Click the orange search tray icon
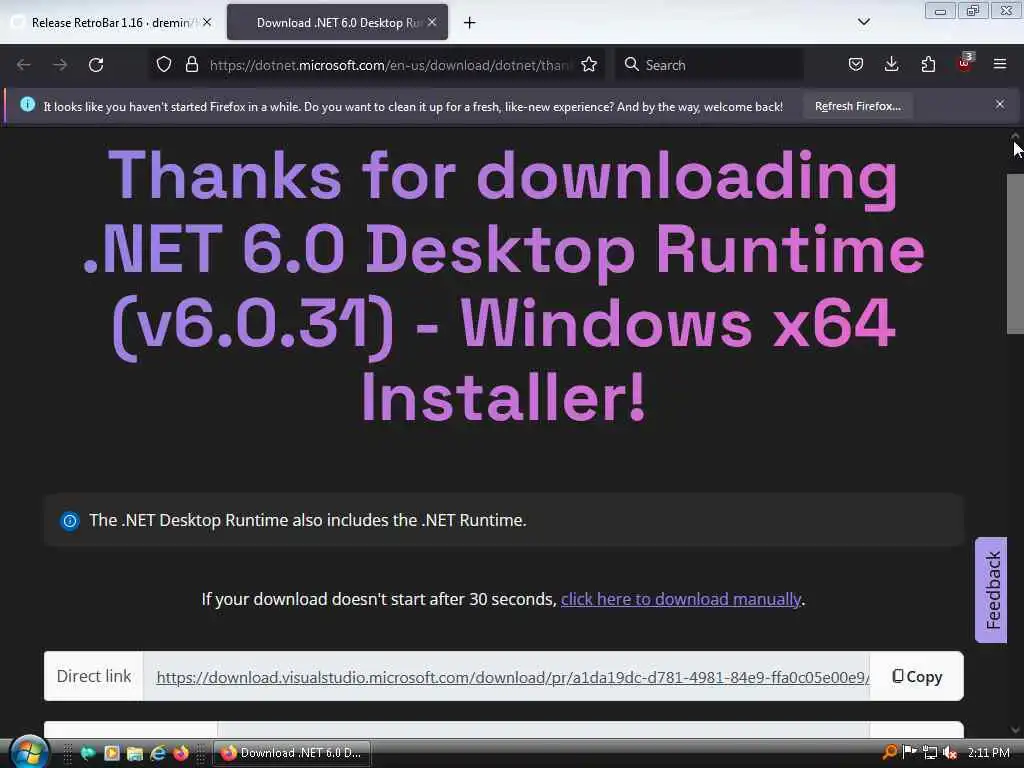Viewport: 1024px width, 768px height. [889, 752]
